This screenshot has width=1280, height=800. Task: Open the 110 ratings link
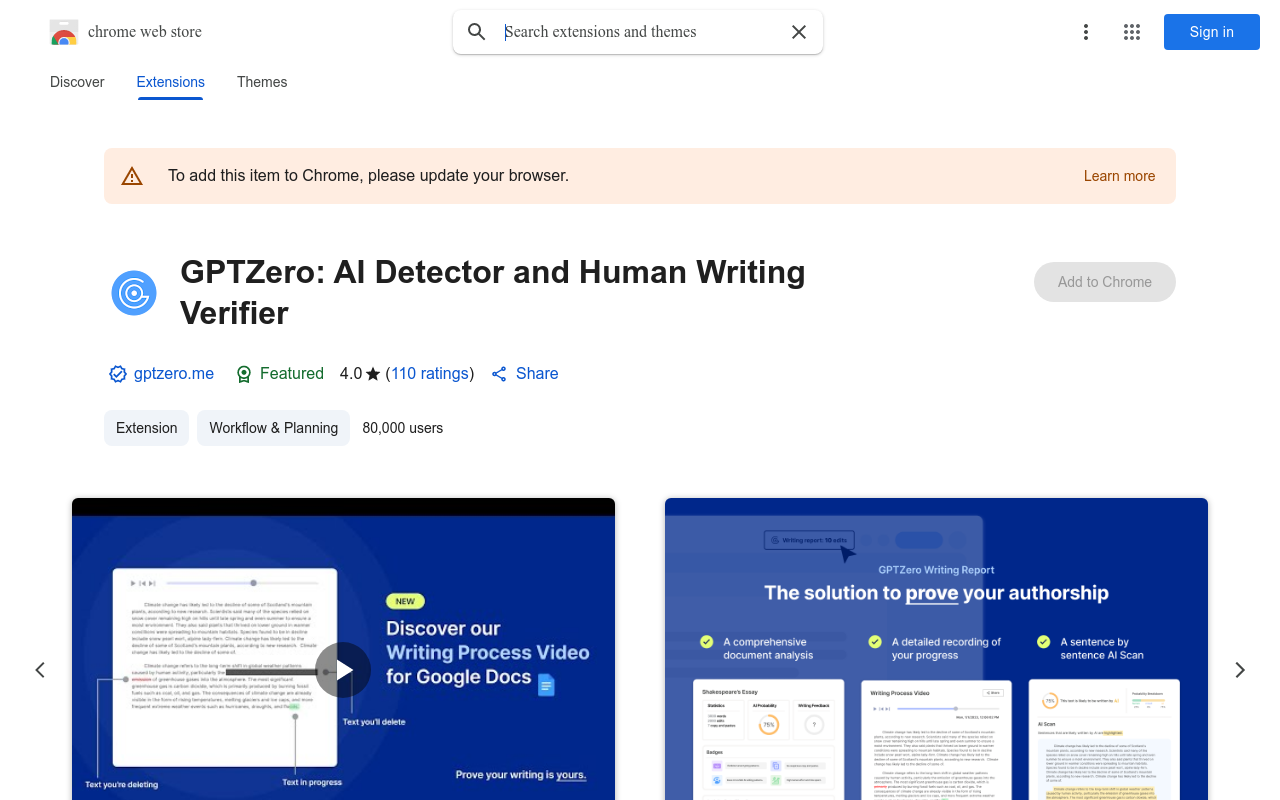coord(430,373)
